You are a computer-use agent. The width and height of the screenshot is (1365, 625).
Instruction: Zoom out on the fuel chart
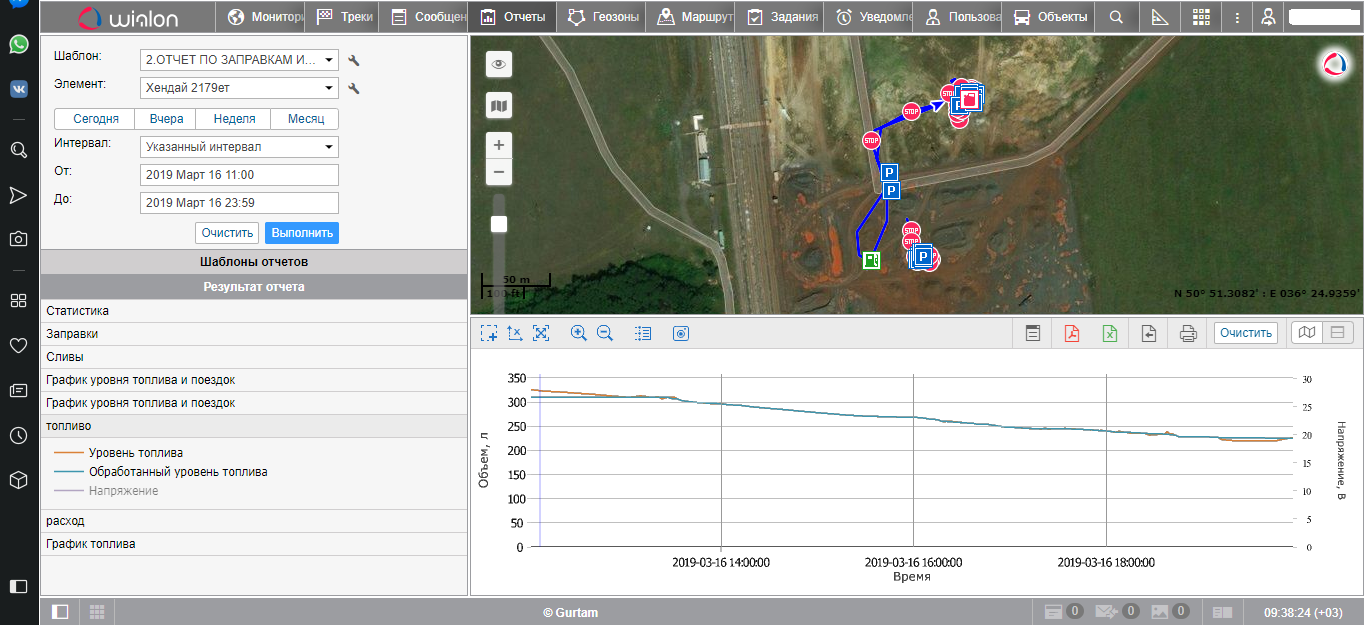[x=605, y=333]
